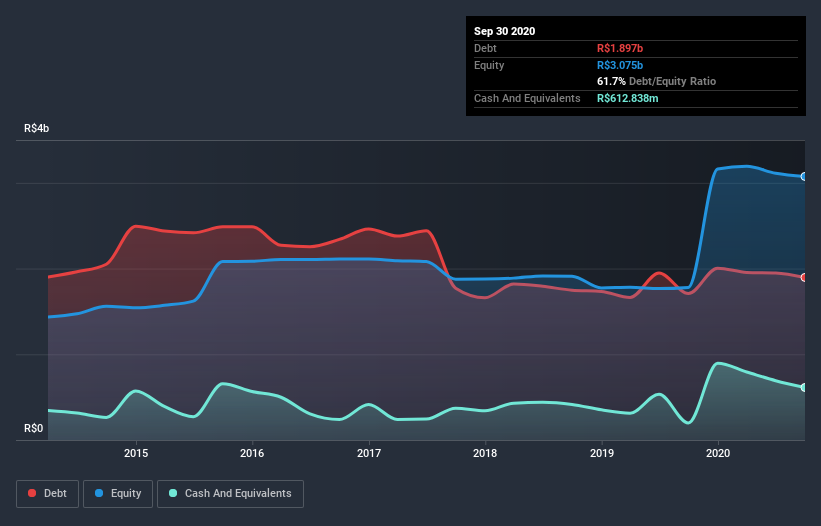Click the tooltip Equity row label

(489, 65)
